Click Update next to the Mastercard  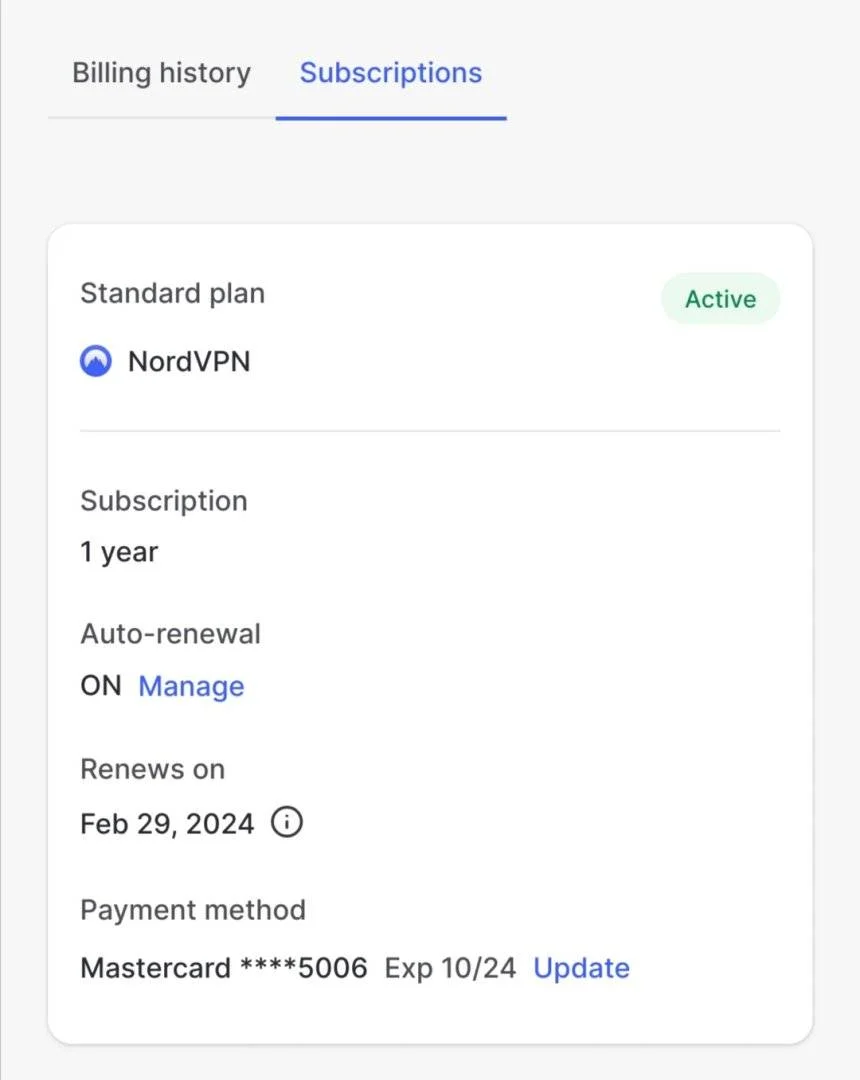click(581, 968)
